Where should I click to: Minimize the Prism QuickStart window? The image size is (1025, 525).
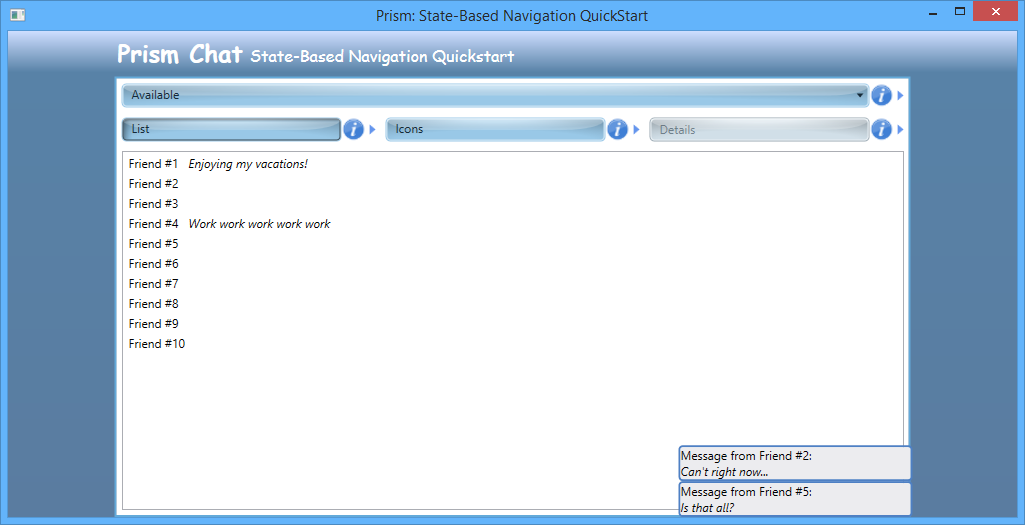(x=933, y=14)
